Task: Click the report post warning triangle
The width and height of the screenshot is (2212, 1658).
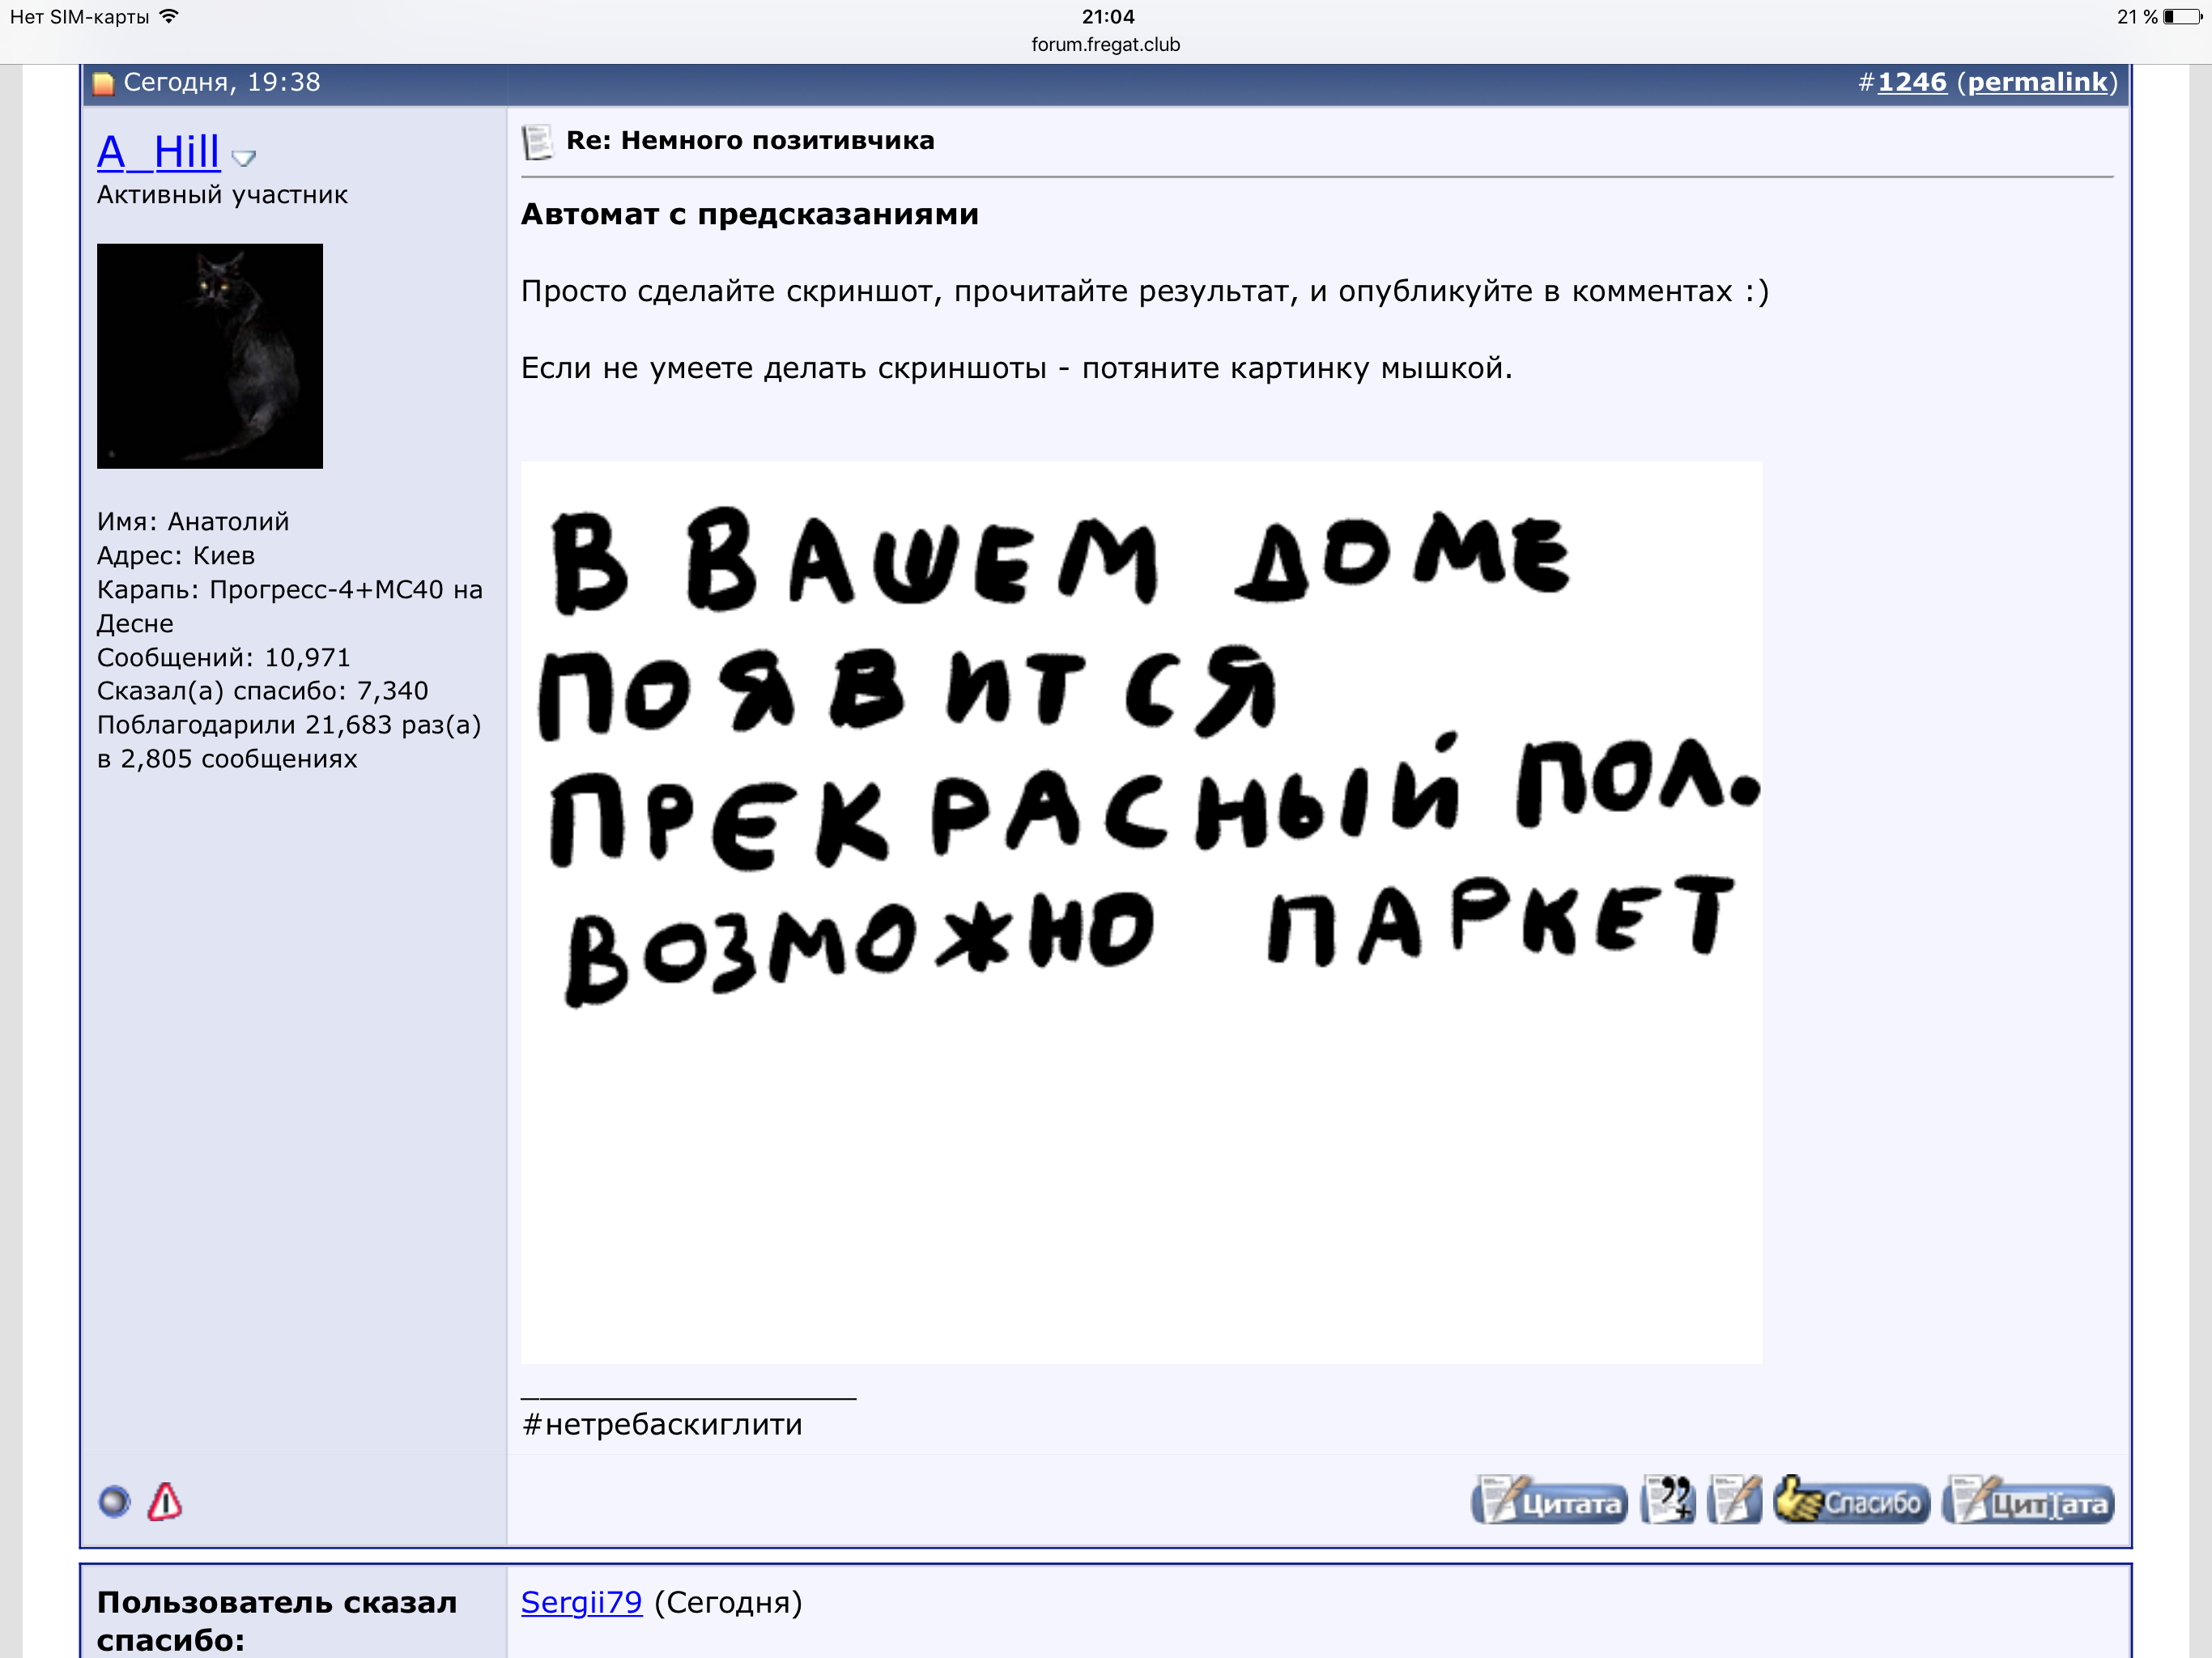Action: (x=165, y=1502)
